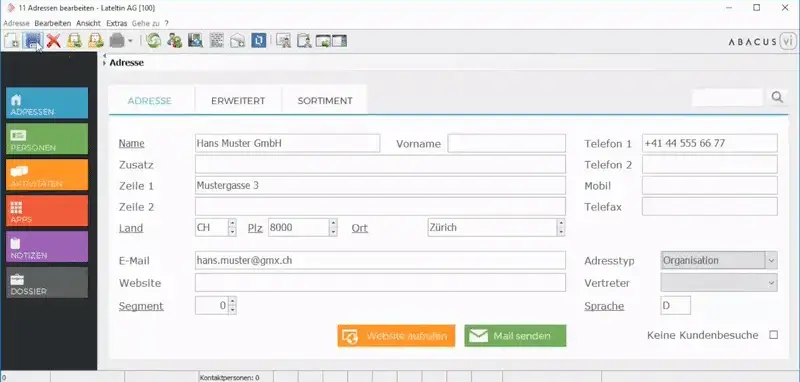Click the underlined Segment label link
This screenshot has height=382, width=800.
[141, 306]
